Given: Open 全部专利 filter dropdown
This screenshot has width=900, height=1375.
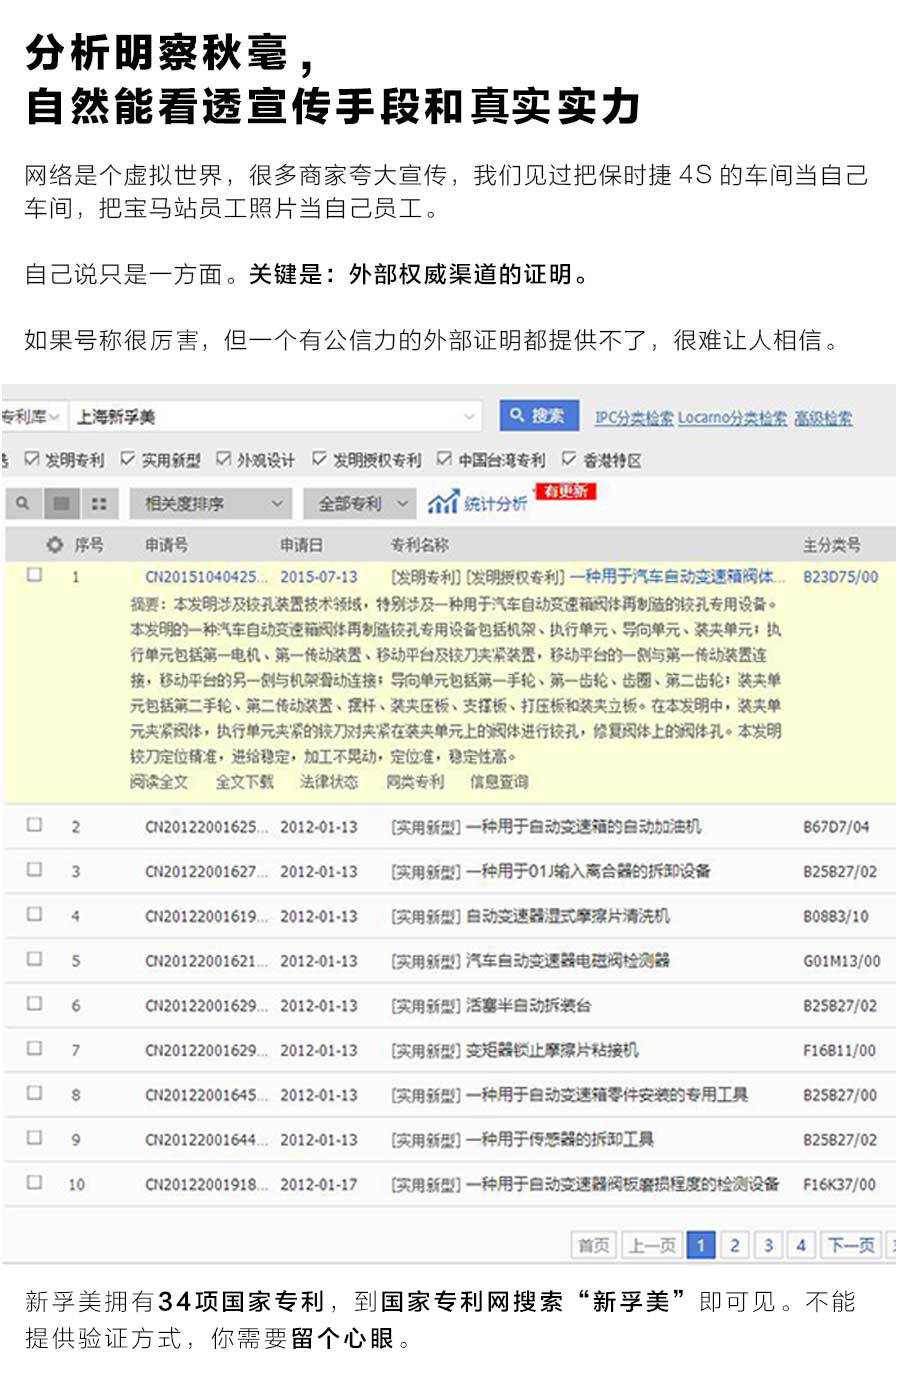Looking at the screenshot, I should 359,503.
